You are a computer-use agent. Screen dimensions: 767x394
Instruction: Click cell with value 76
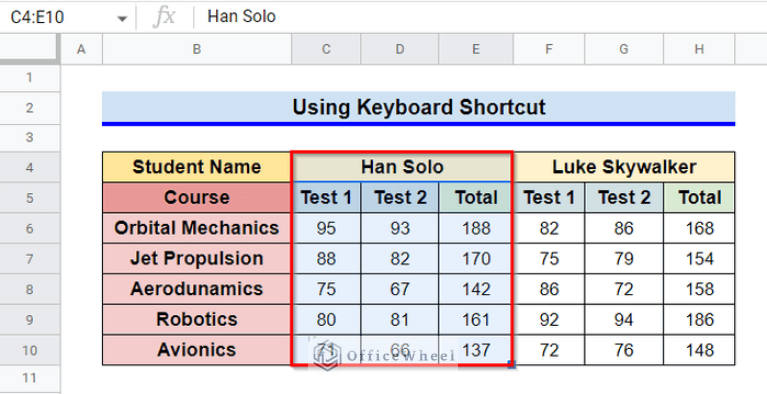[x=624, y=349]
